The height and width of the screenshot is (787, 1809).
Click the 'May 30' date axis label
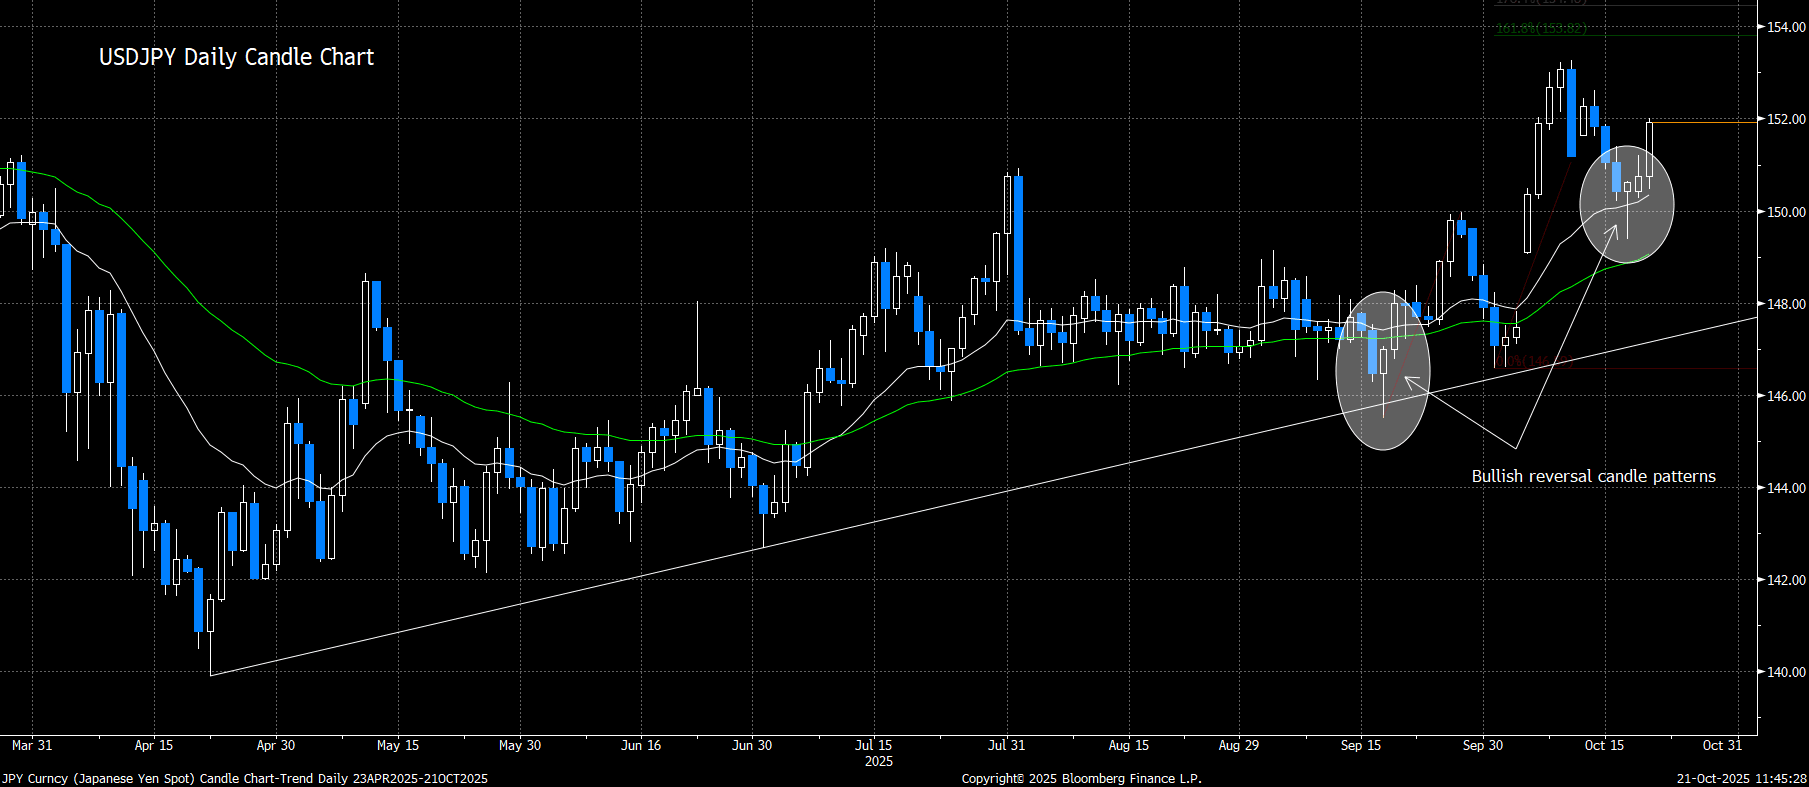tap(520, 745)
